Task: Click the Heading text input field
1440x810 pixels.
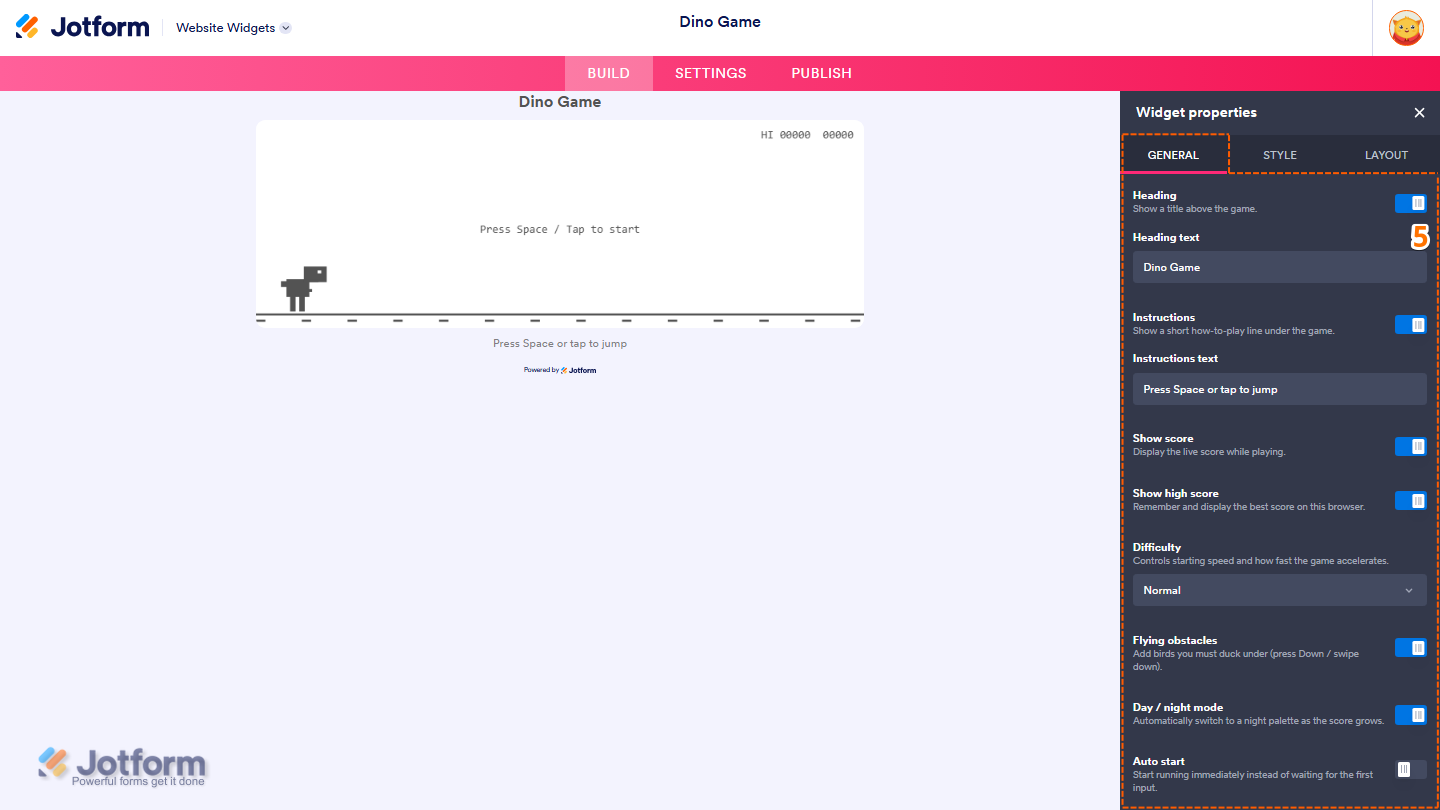Action: point(1280,267)
